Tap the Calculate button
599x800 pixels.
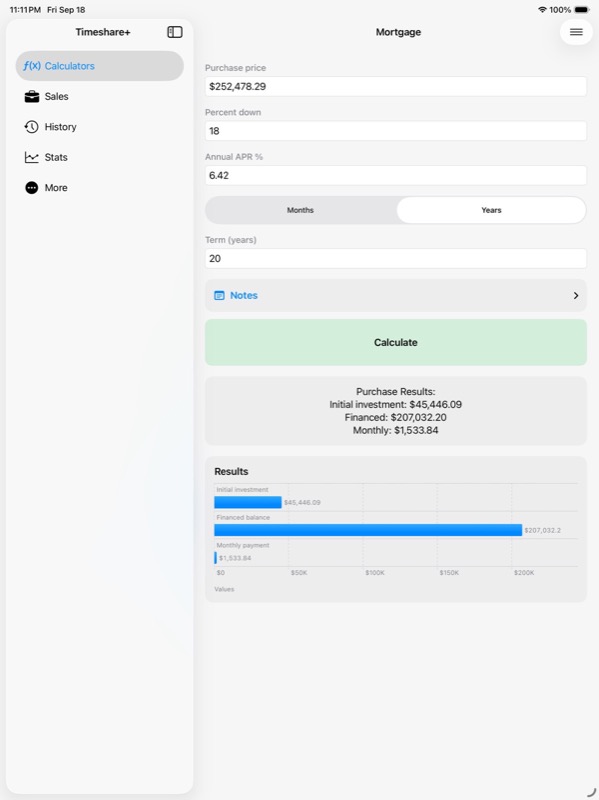pyautogui.click(x=395, y=342)
